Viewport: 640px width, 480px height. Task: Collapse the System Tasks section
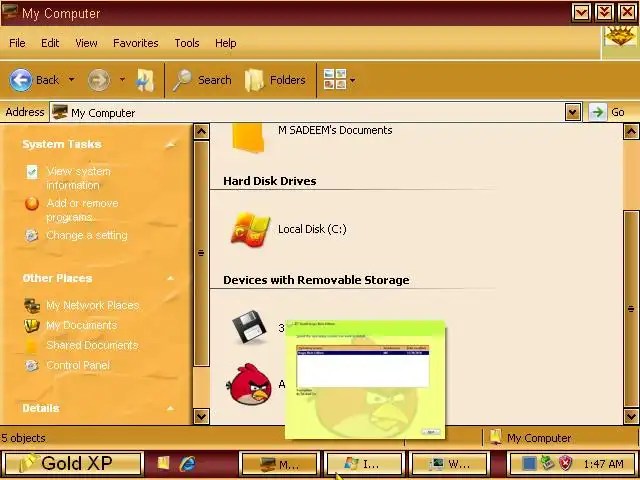click(171, 144)
